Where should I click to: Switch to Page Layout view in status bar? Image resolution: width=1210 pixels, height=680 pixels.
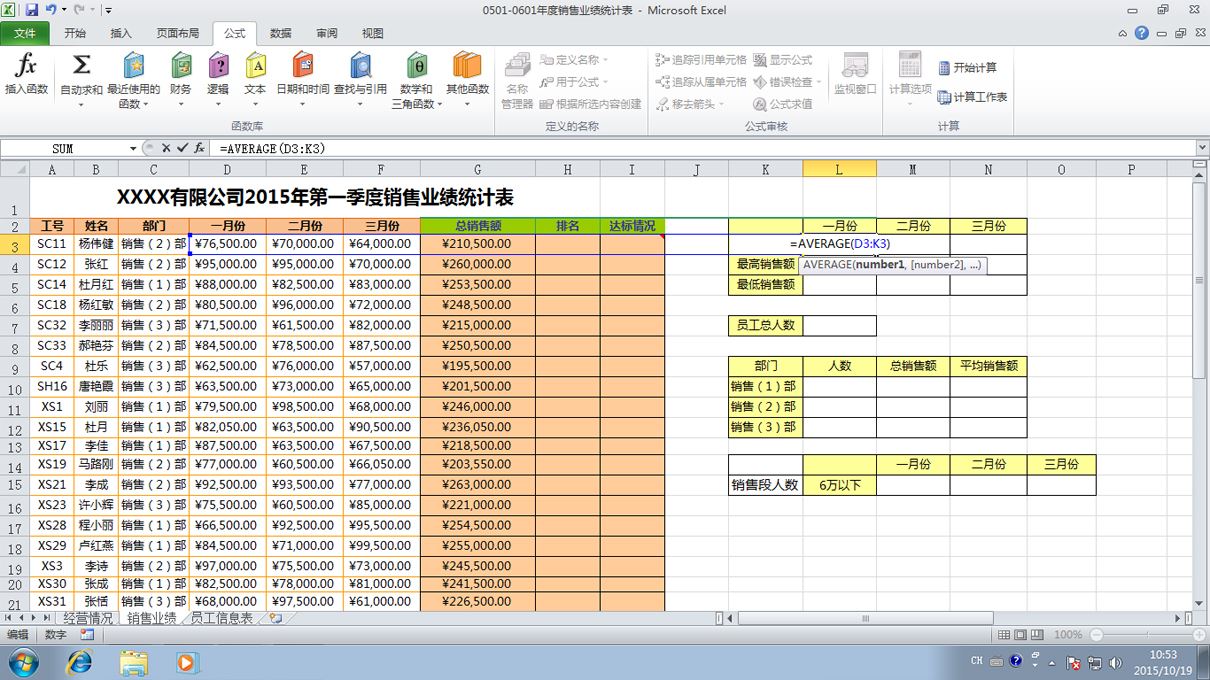coord(1021,634)
